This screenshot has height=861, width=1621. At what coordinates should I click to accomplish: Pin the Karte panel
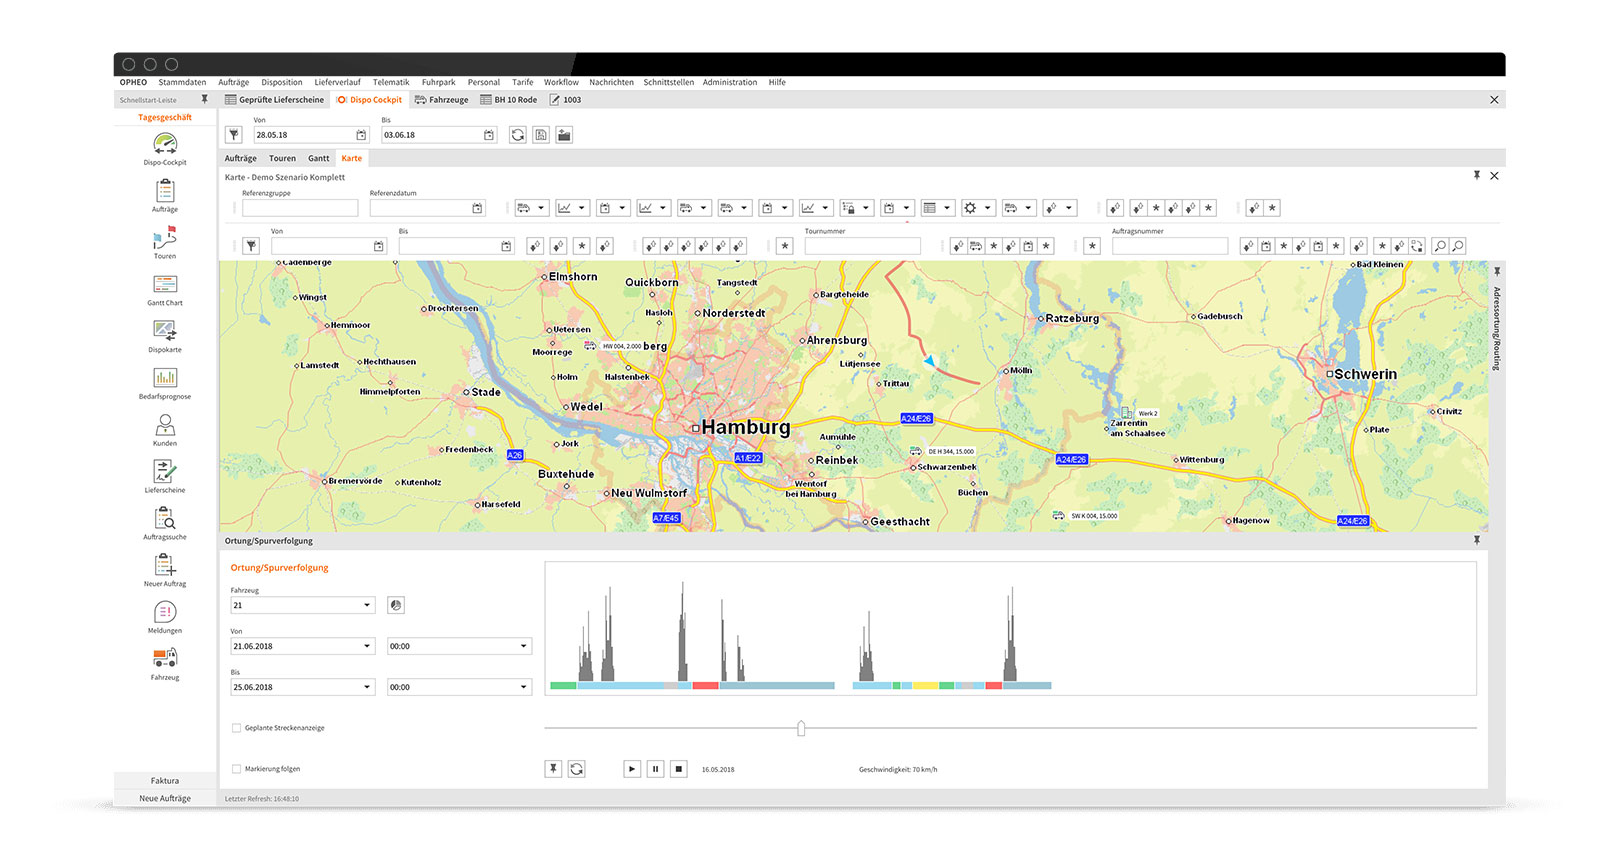click(x=1476, y=175)
